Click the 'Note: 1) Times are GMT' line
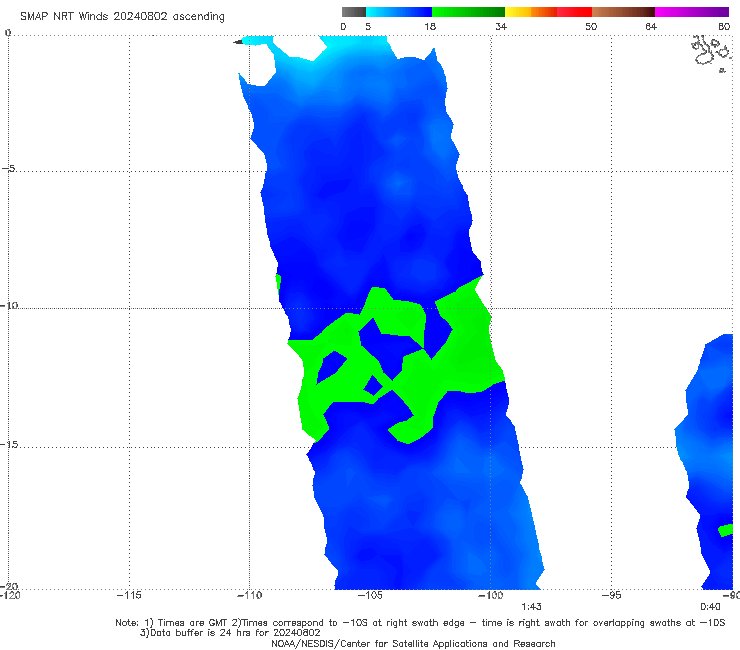Image resolution: width=740 pixels, height=650 pixels. click(x=420, y=623)
